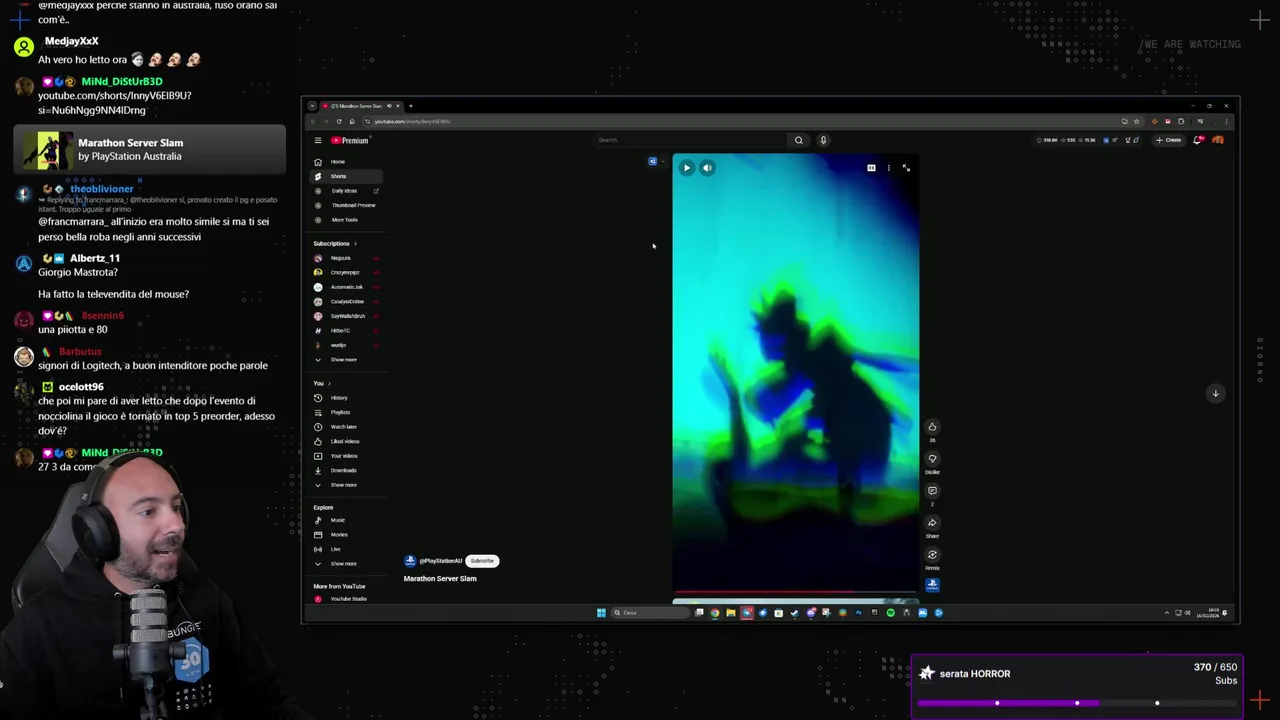This screenshot has width=1280, height=720.
Task: Open Downloads in the sidebar
Action: point(345,470)
